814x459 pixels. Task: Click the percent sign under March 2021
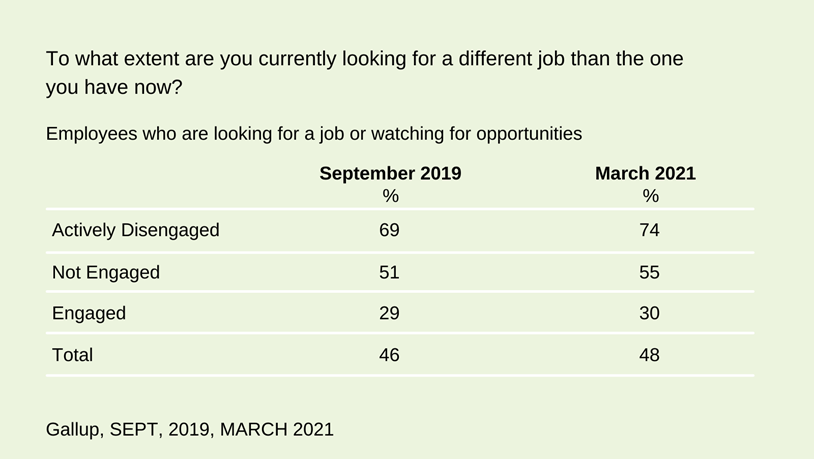(650, 196)
